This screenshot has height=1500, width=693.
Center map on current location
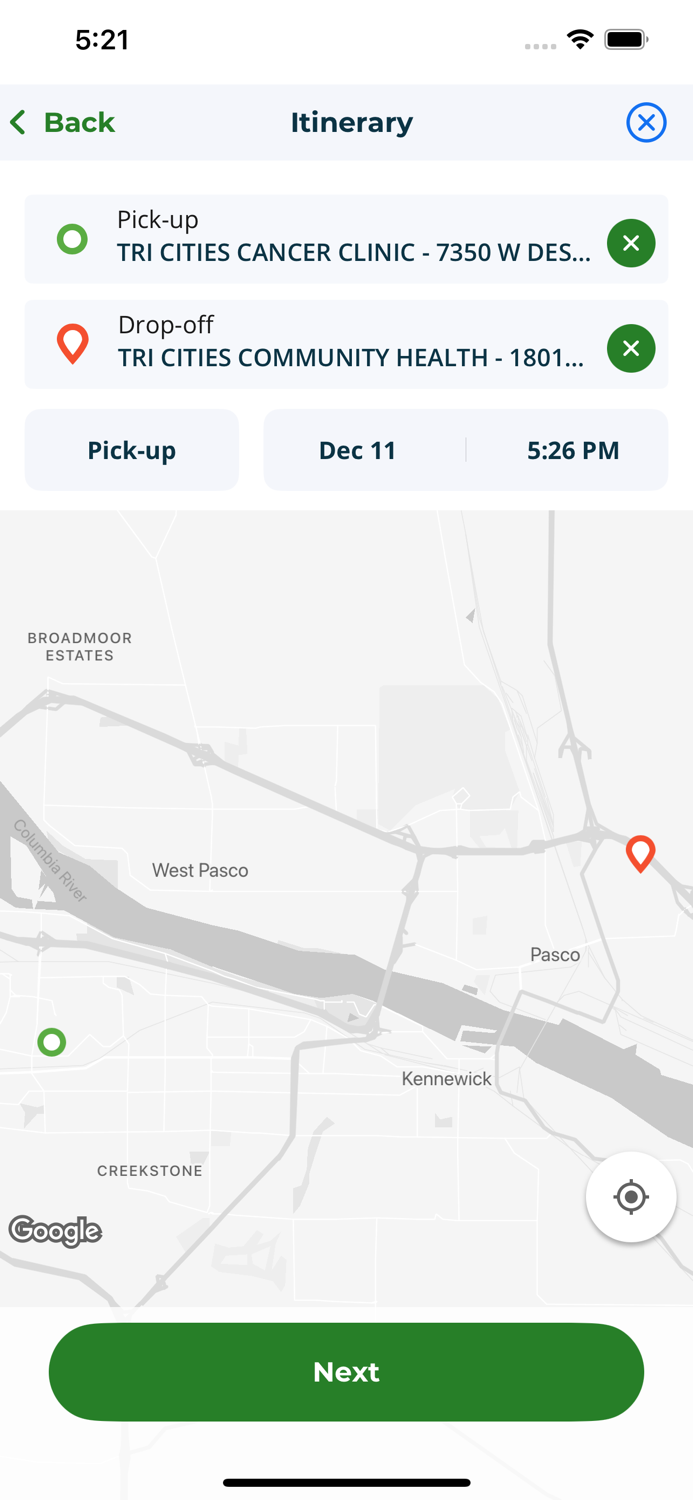pyautogui.click(x=631, y=1196)
